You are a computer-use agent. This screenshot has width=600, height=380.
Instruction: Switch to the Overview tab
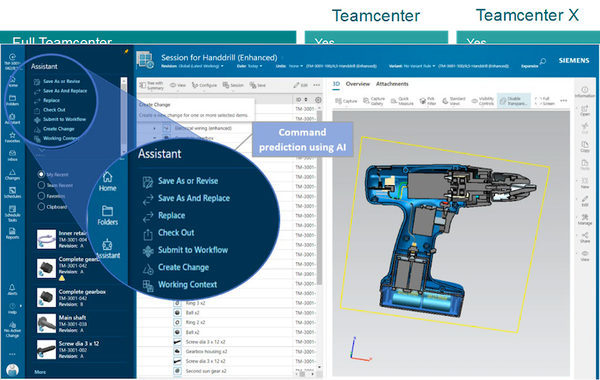coord(358,84)
